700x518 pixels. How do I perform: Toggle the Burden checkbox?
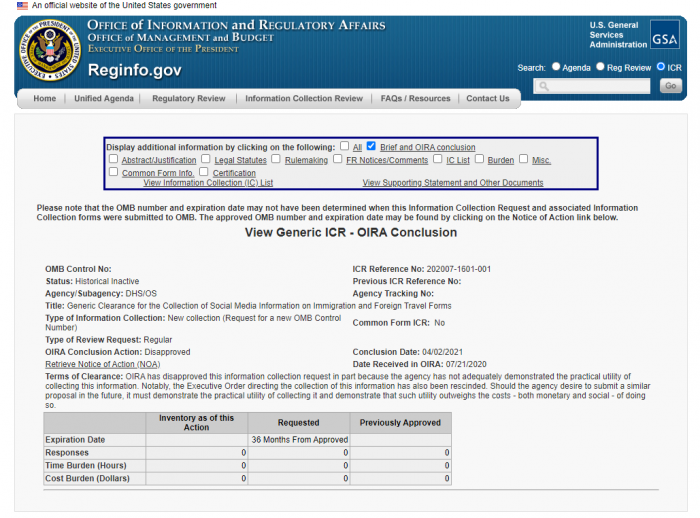point(479,159)
